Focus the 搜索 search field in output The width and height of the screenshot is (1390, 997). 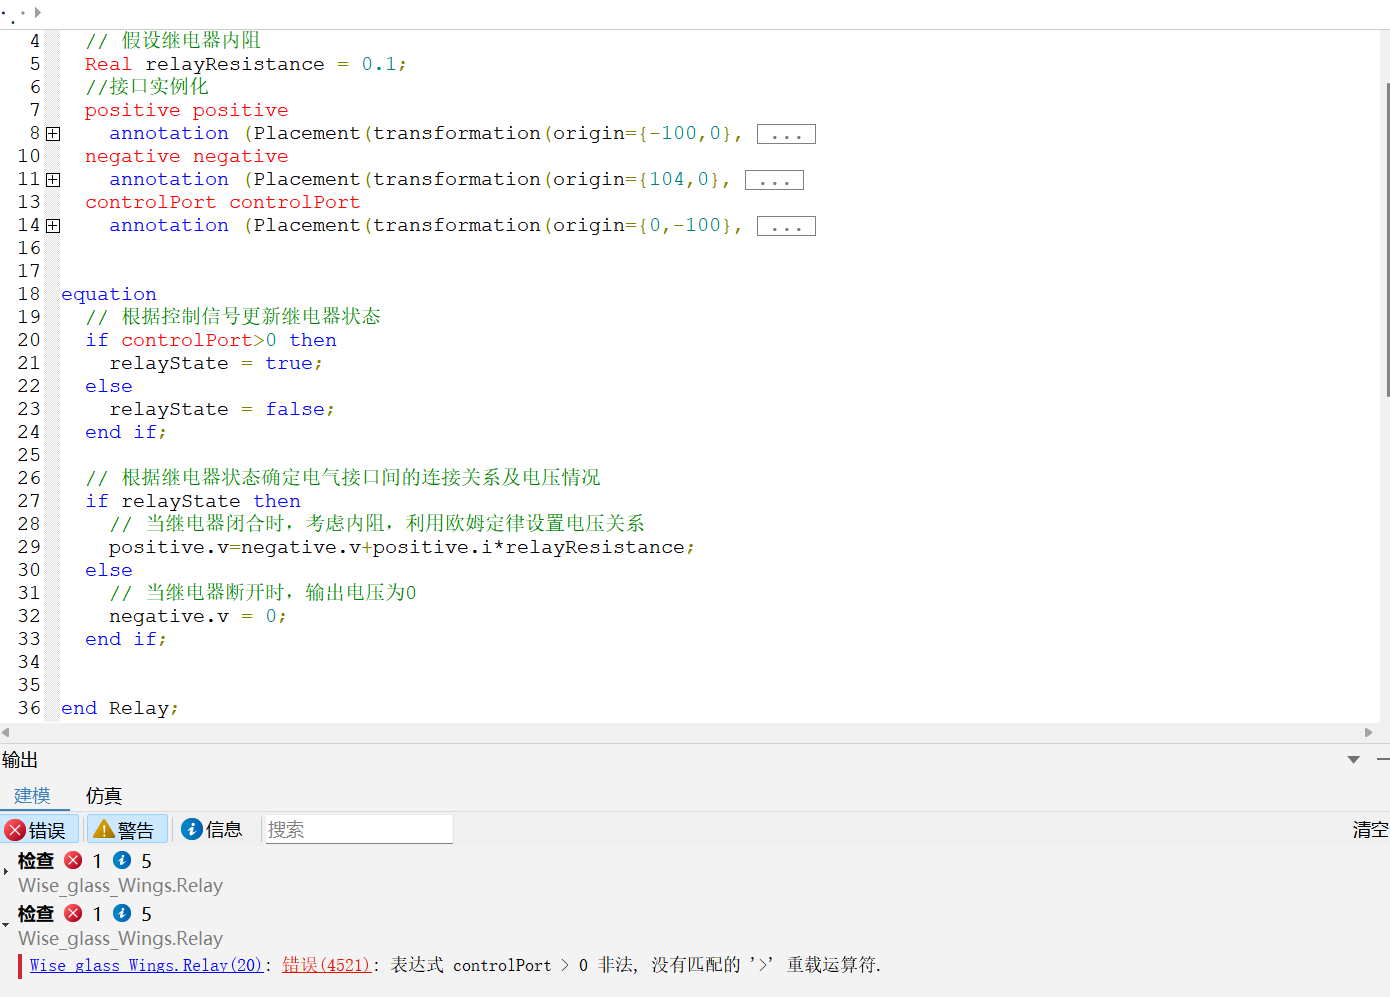tap(358, 829)
